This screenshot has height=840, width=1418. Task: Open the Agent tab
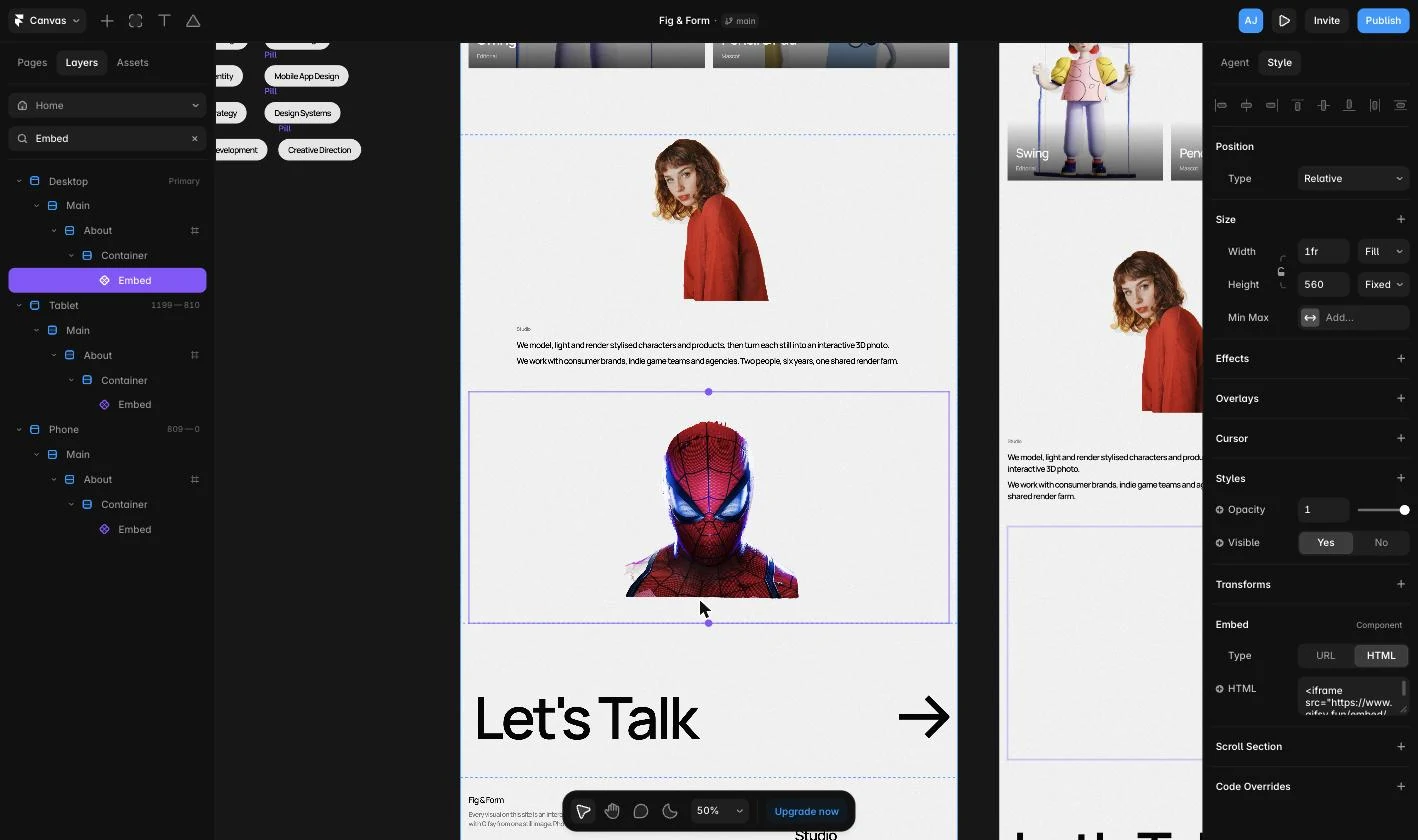(x=1234, y=62)
